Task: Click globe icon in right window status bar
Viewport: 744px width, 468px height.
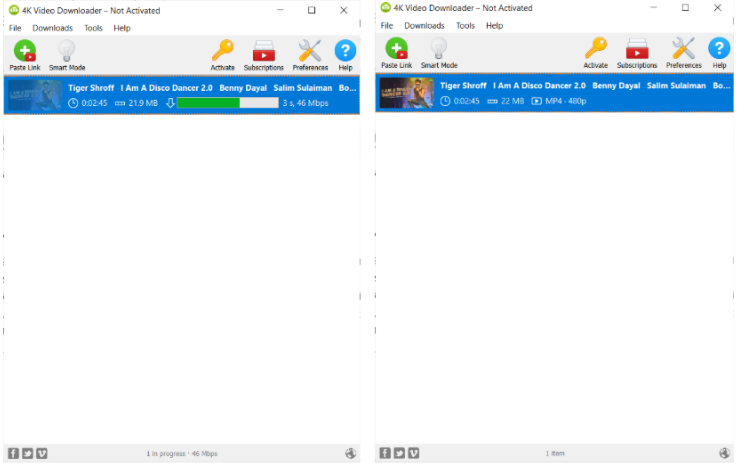Action: 724,453
